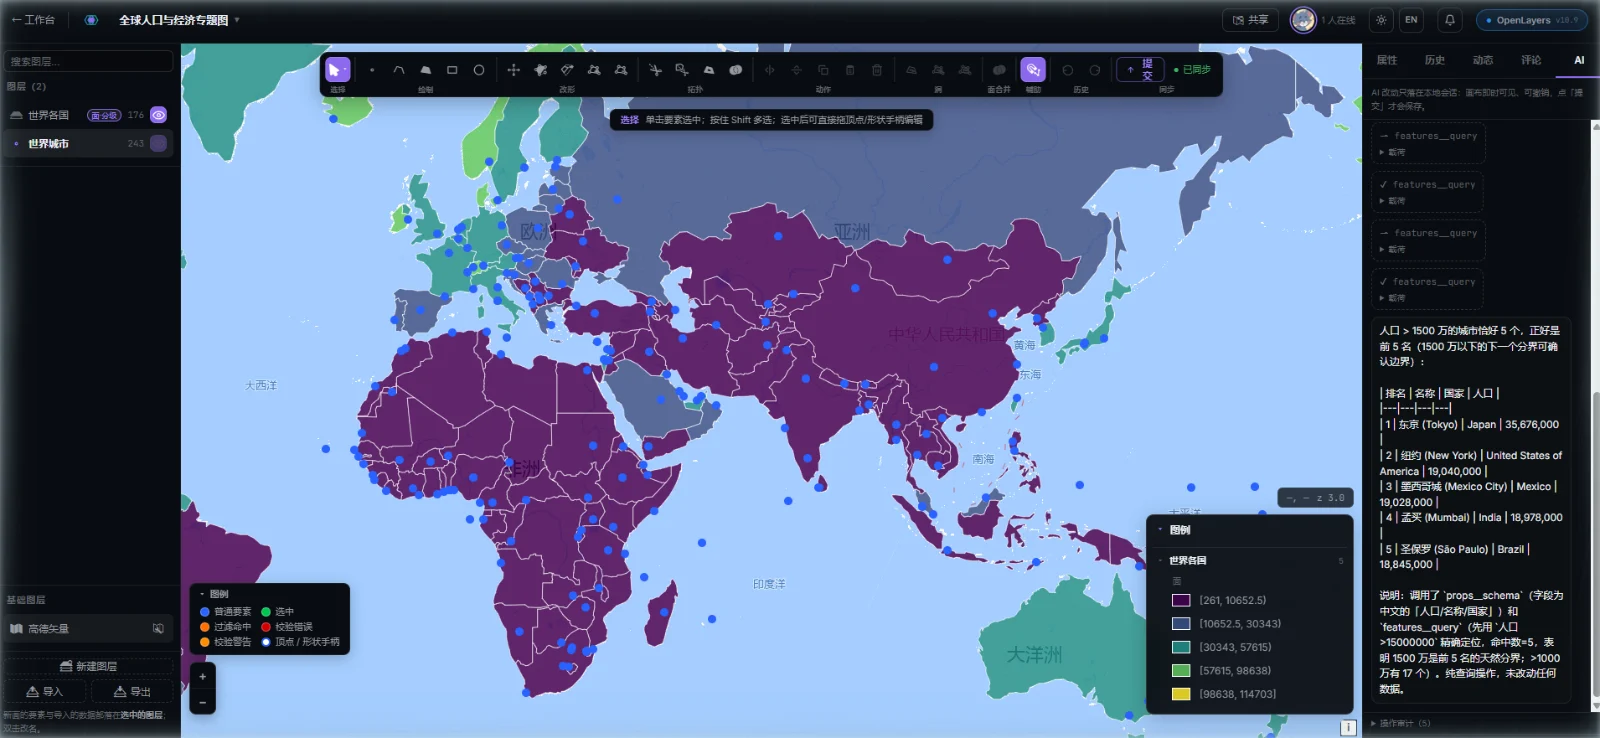Activate the move feature cross-arrows tool
Image resolution: width=1600 pixels, height=738 pixels.
[513, 70]
